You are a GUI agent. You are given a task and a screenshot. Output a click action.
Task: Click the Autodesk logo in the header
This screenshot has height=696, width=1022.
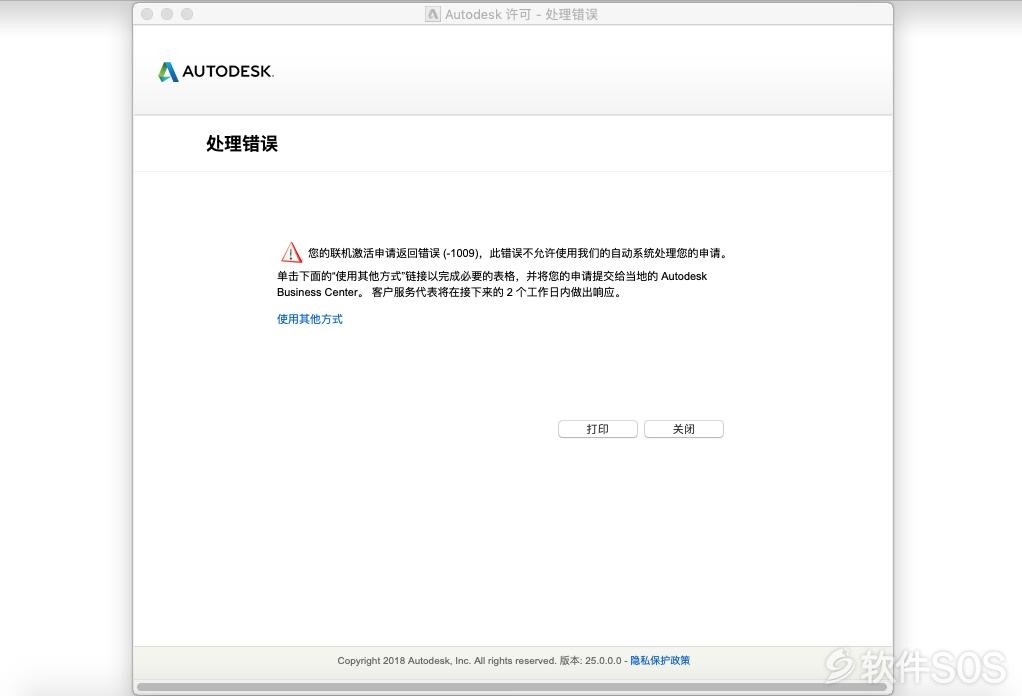[216, 71]
